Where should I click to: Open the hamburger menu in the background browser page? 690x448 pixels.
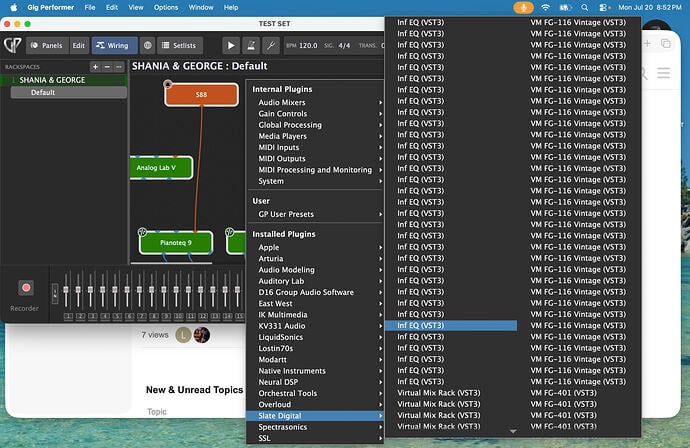point(664,73)
